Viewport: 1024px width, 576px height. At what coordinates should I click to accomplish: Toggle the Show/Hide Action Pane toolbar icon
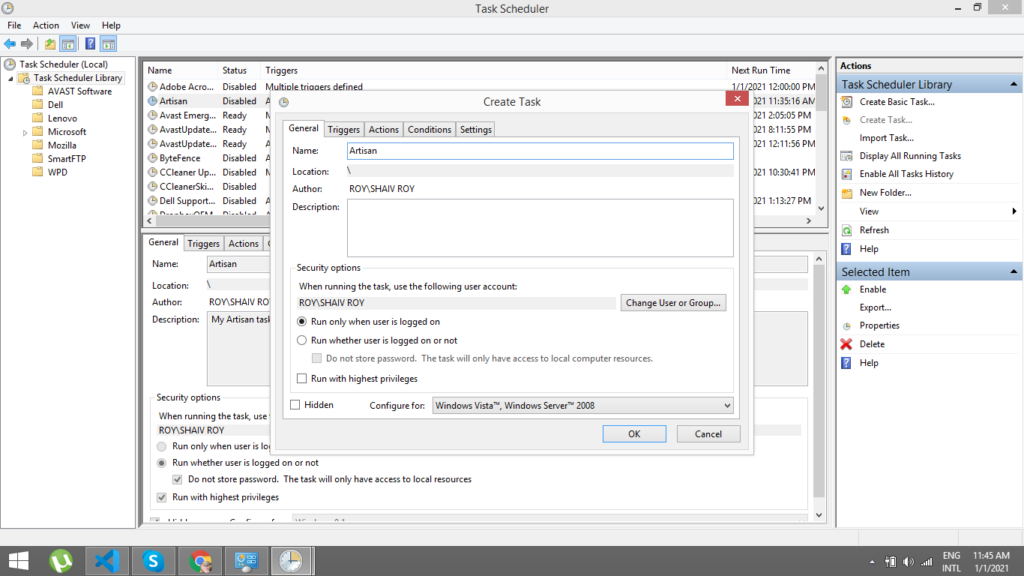coord(108,44)
